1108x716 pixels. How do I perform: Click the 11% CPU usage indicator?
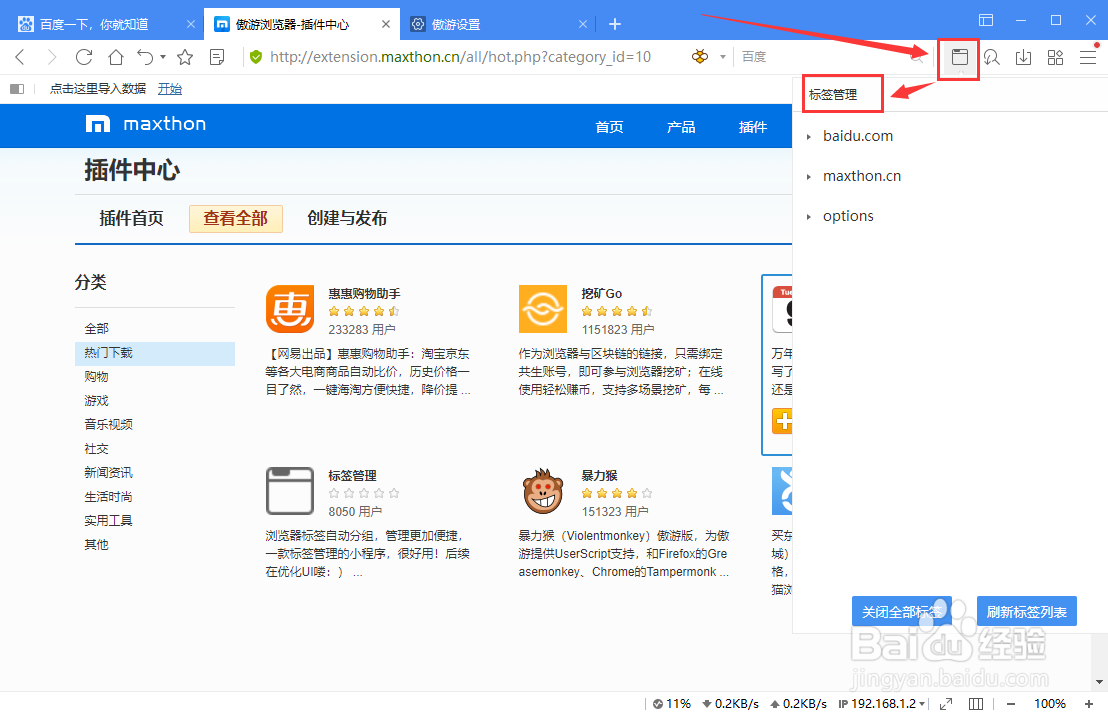click(671, 704)
